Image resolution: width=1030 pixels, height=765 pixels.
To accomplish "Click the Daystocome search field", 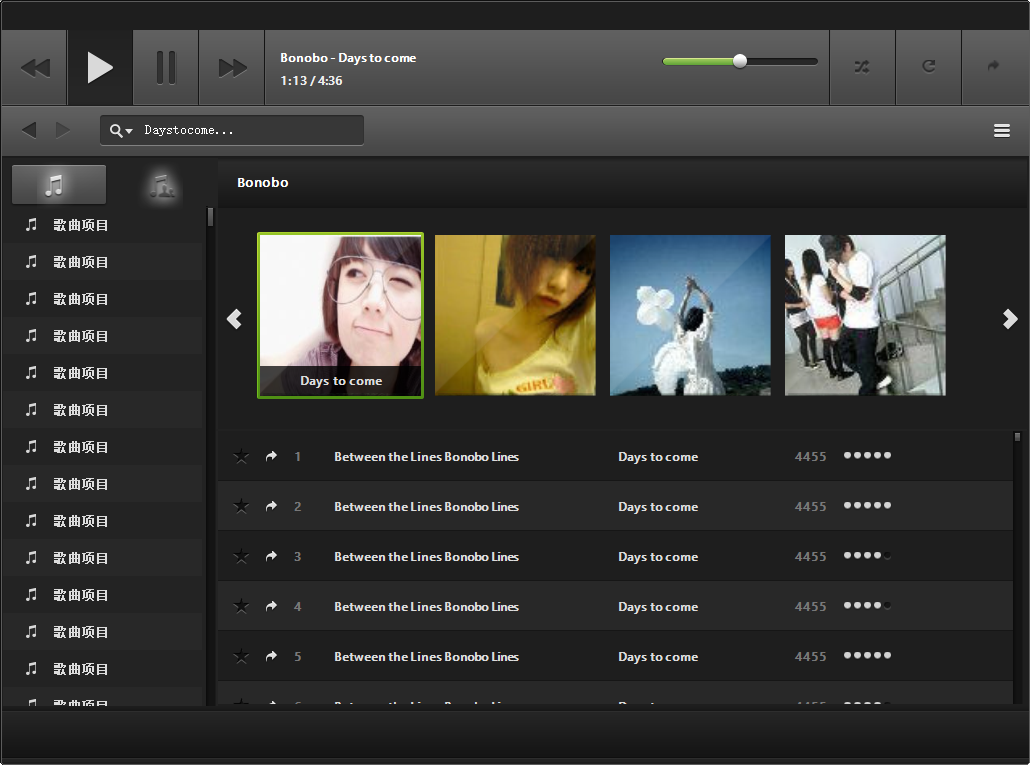I will click(232, 130).
